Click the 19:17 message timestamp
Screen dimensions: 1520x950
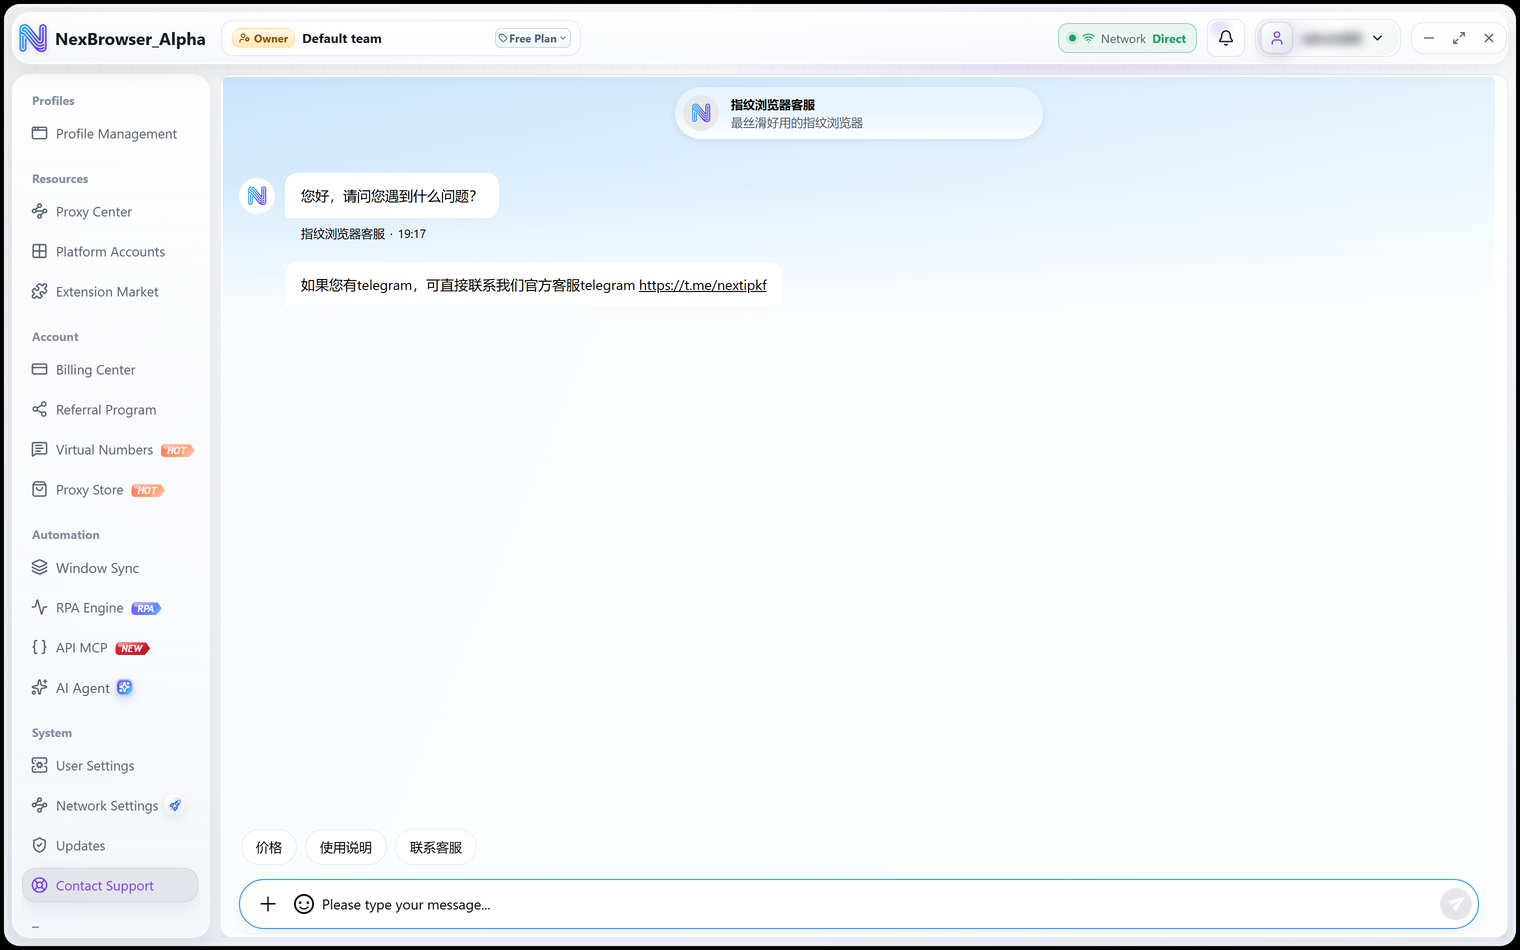point(412,234)
